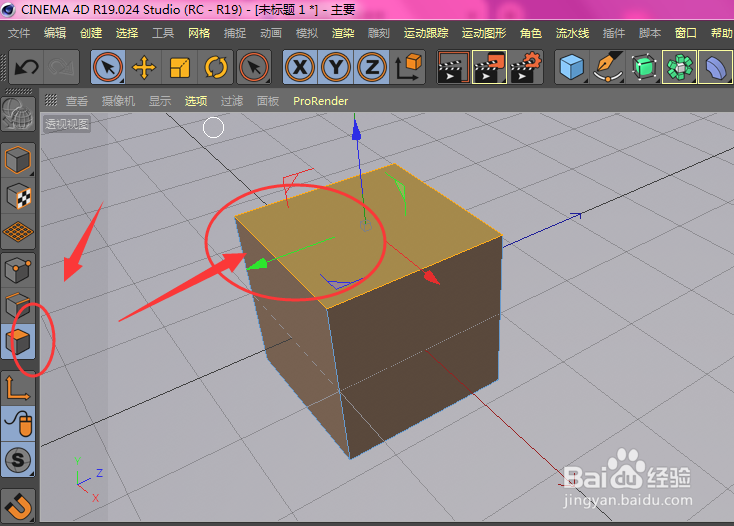Switch to Model mode

[18, 160]
